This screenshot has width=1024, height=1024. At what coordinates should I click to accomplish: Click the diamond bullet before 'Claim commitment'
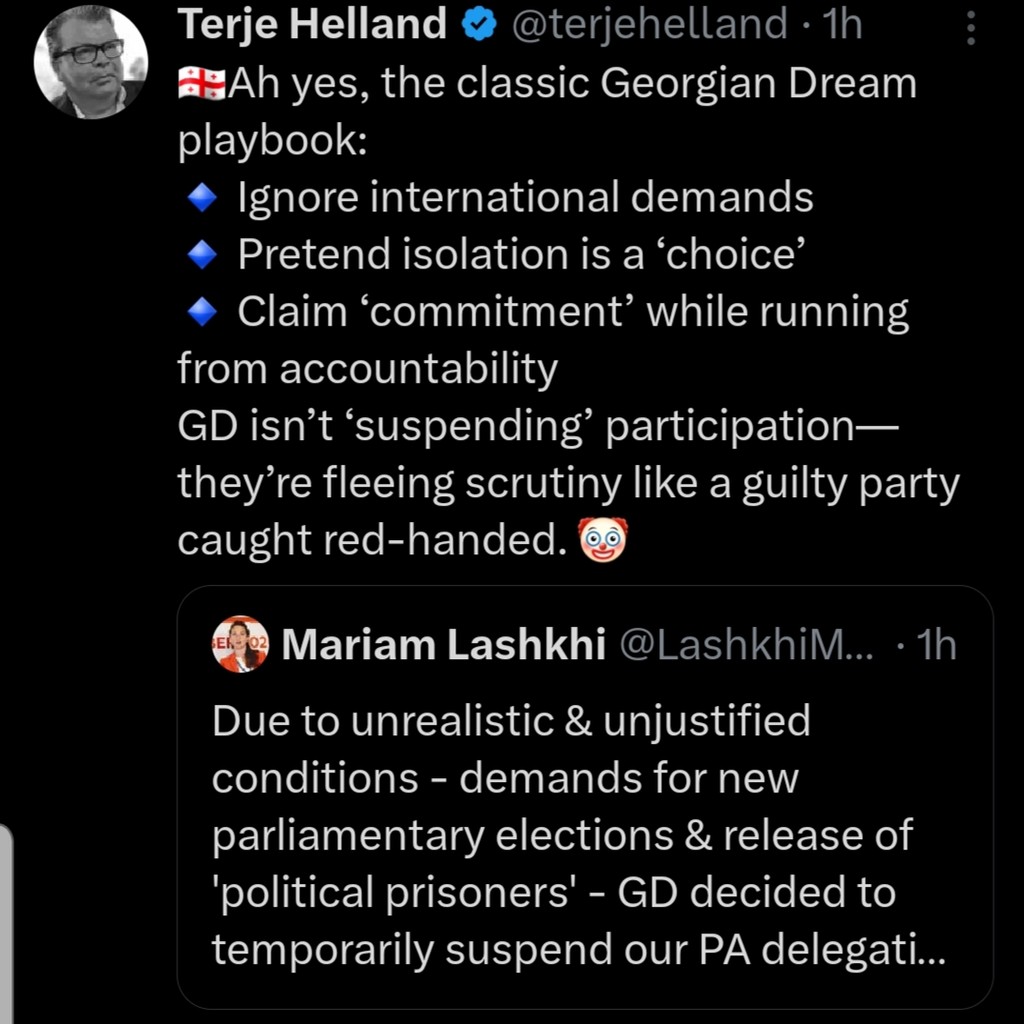coord(202,313)
